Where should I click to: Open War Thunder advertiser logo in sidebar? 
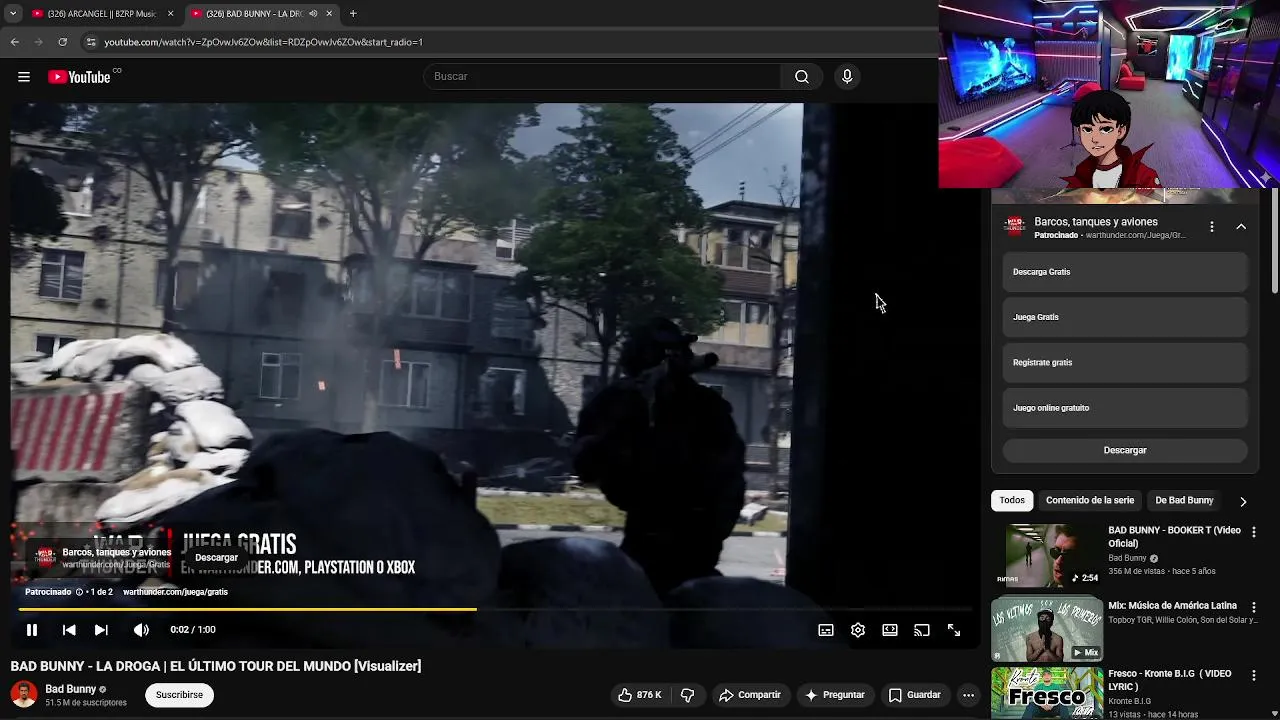(x=1015, y=227)
